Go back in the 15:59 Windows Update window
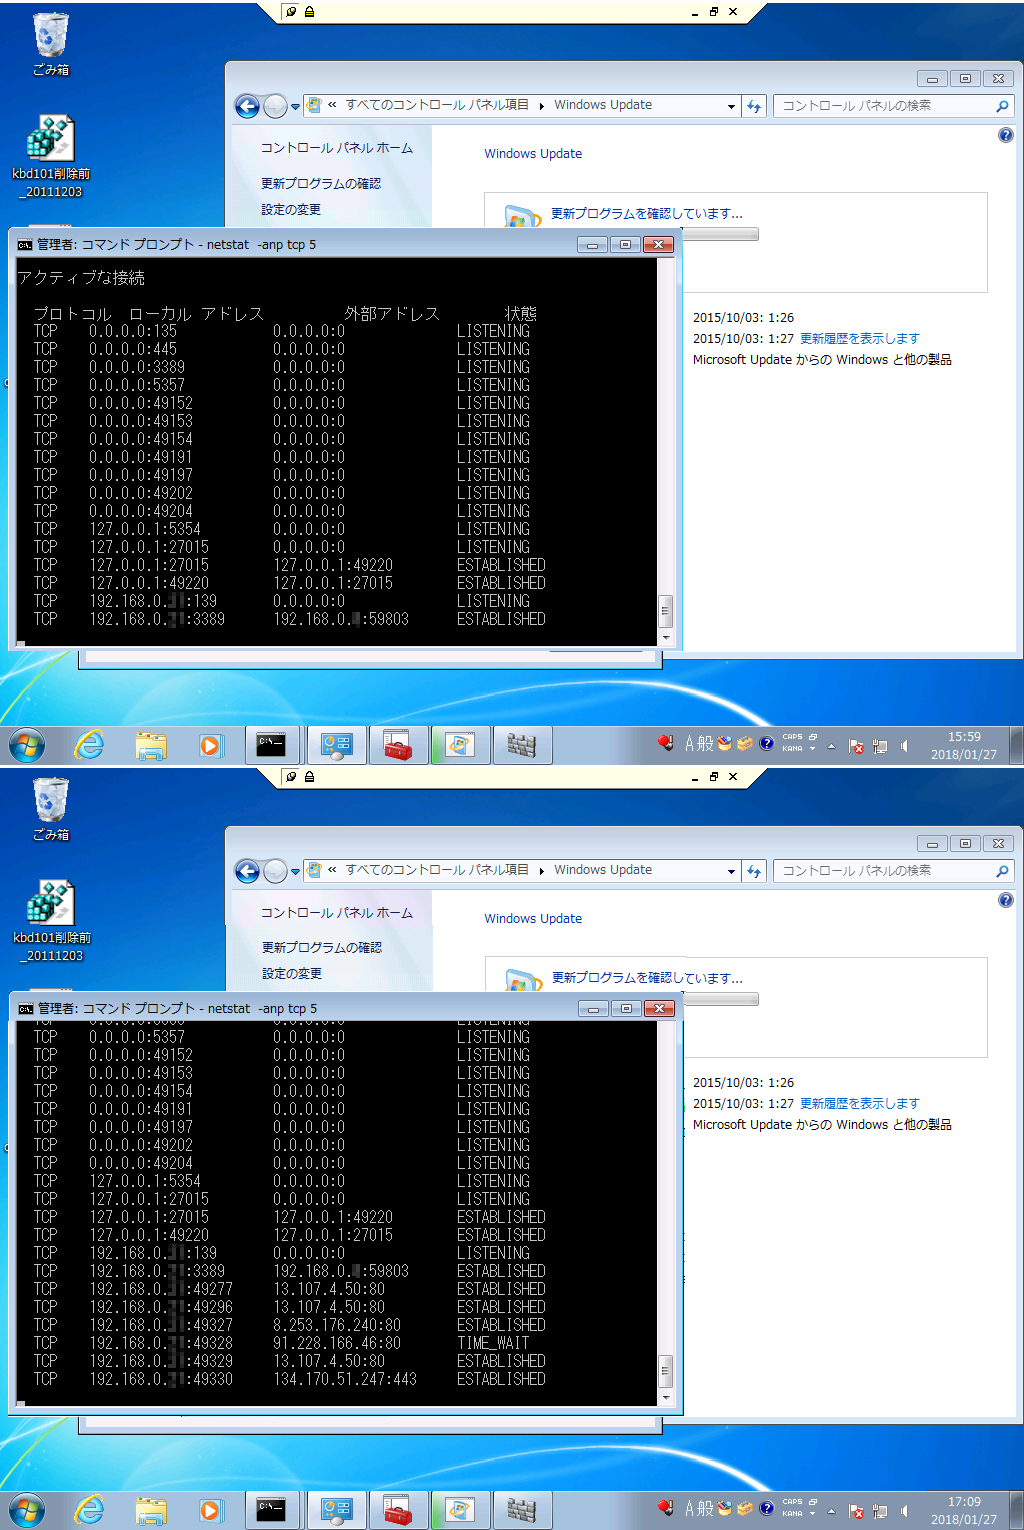 tap(248, 106)
